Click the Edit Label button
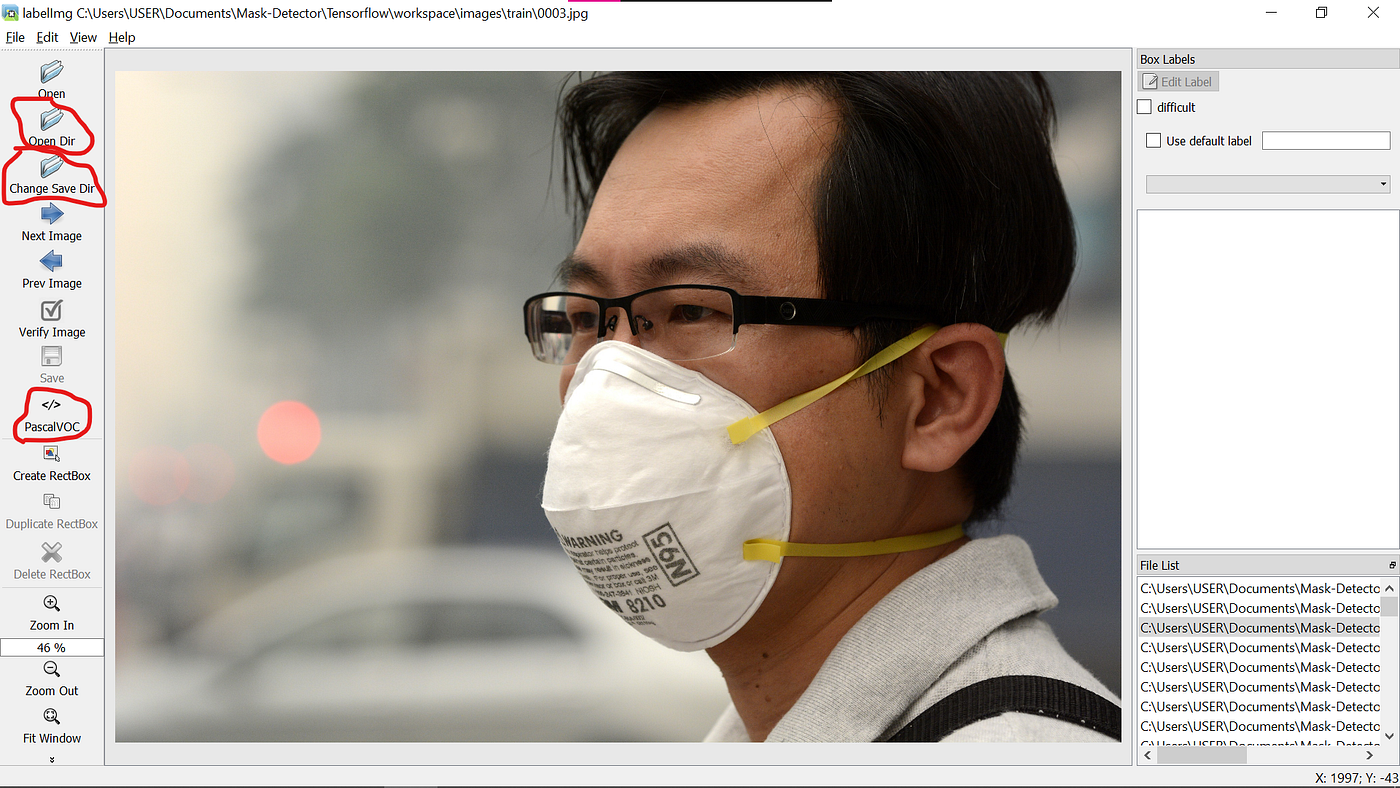This screenshot has width=1400, height=788. coord(1178,81)
